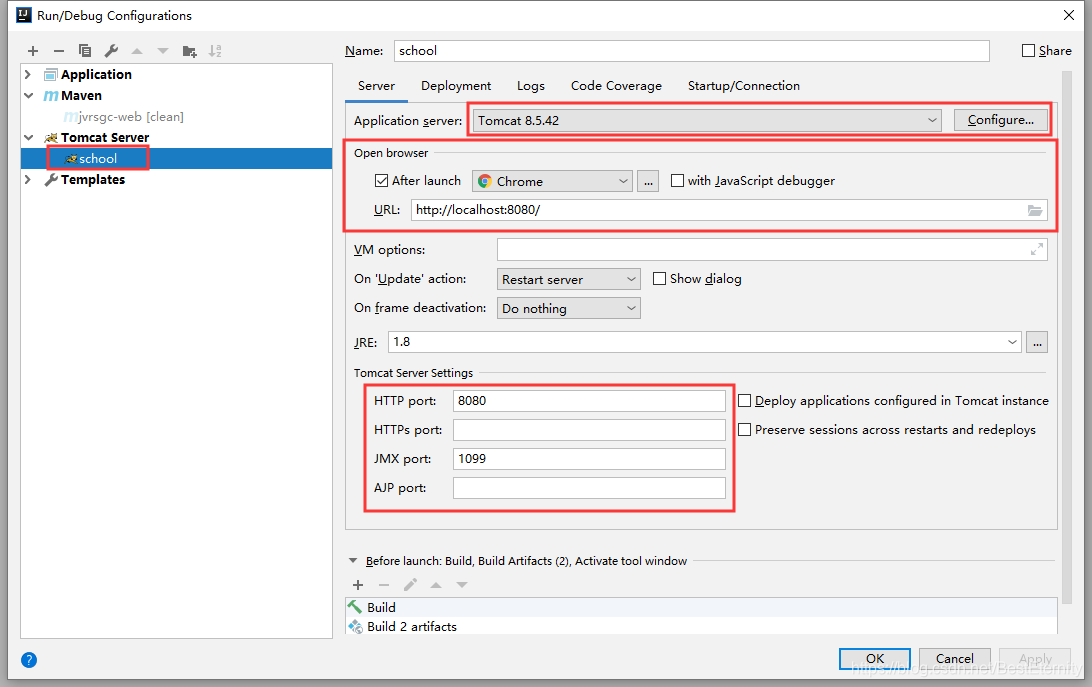
Task: Click the Cancel button
Action: pos(955,658)
